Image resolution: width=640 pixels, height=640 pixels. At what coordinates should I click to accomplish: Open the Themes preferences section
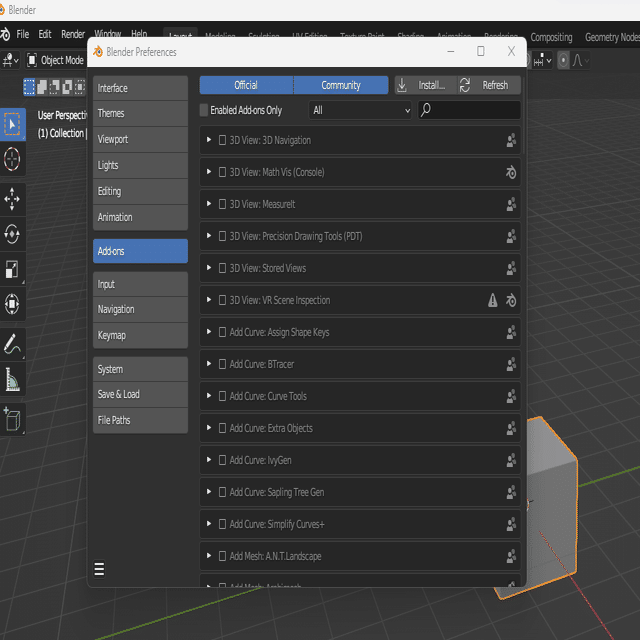[x=140, y=113]
